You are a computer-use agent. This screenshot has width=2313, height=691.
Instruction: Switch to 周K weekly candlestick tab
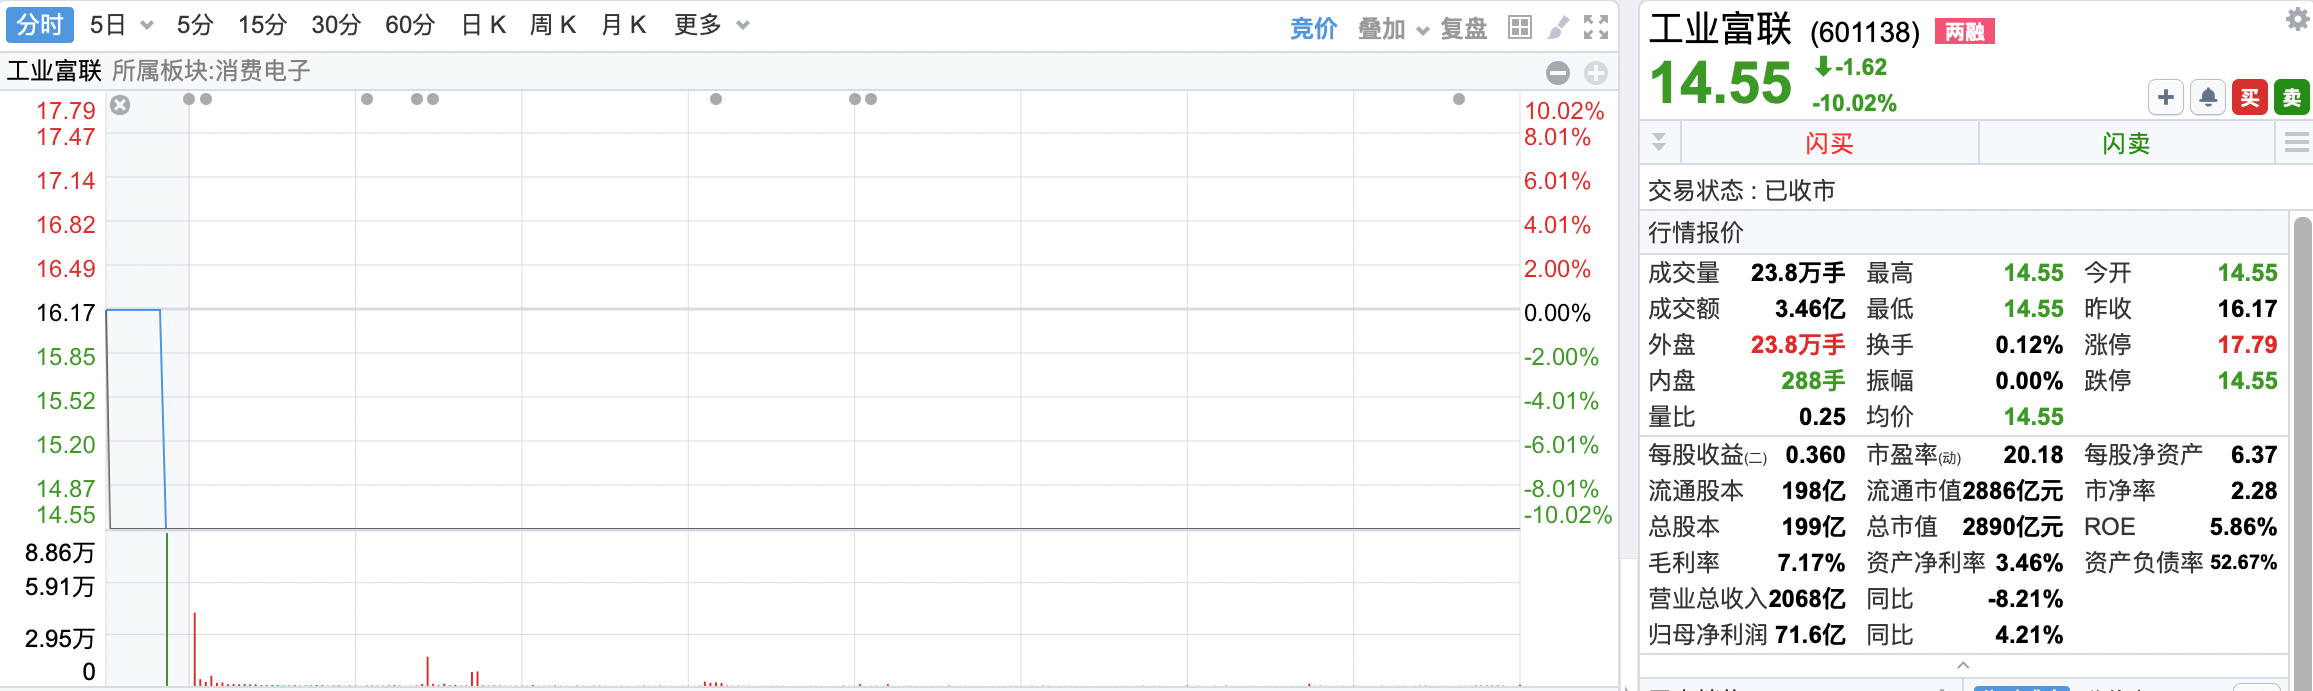553,25
